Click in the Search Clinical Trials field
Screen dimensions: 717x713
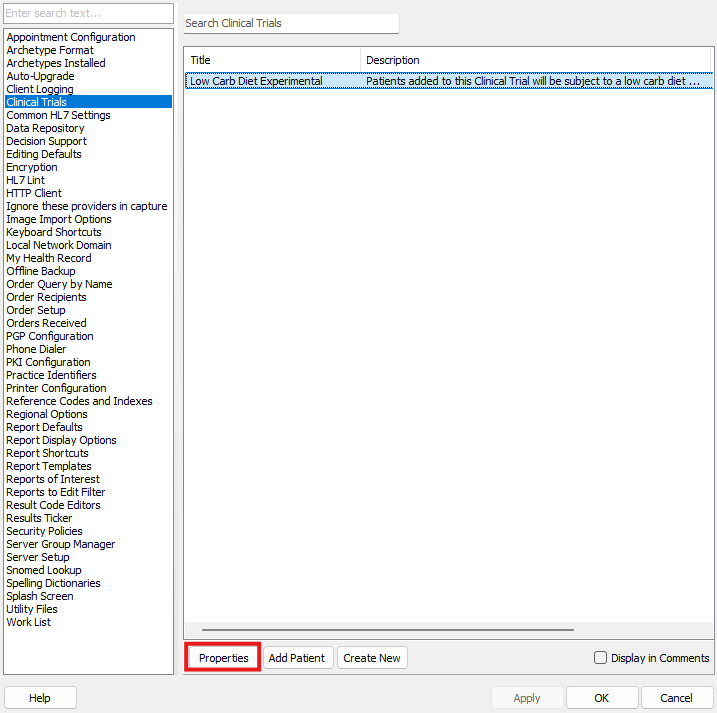(290, 23)
